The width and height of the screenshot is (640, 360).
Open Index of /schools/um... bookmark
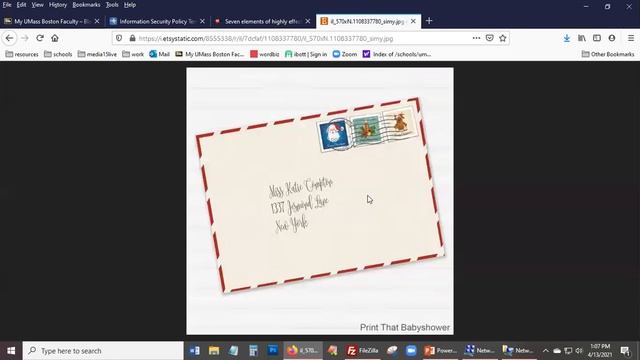(397, 54)
